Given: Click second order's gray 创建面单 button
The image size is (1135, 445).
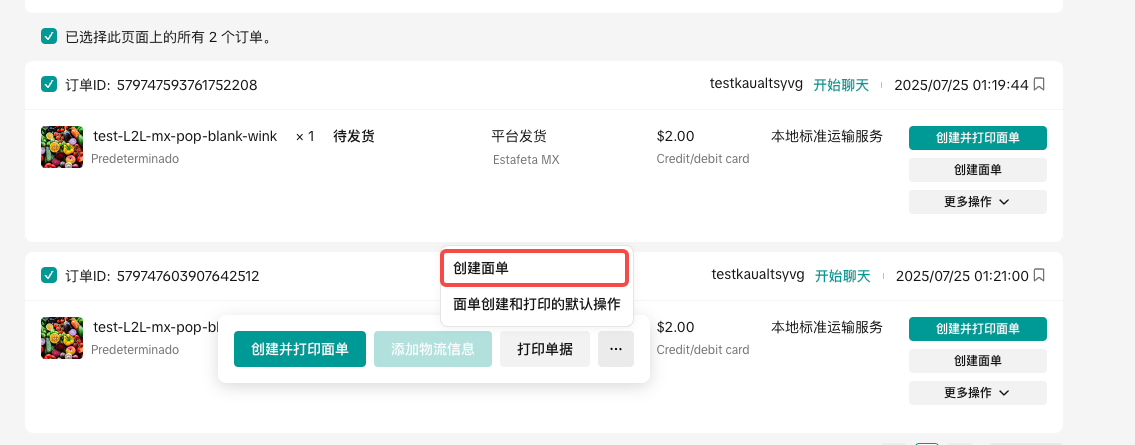Looking at the screenshot, I should tap(977, 361).
